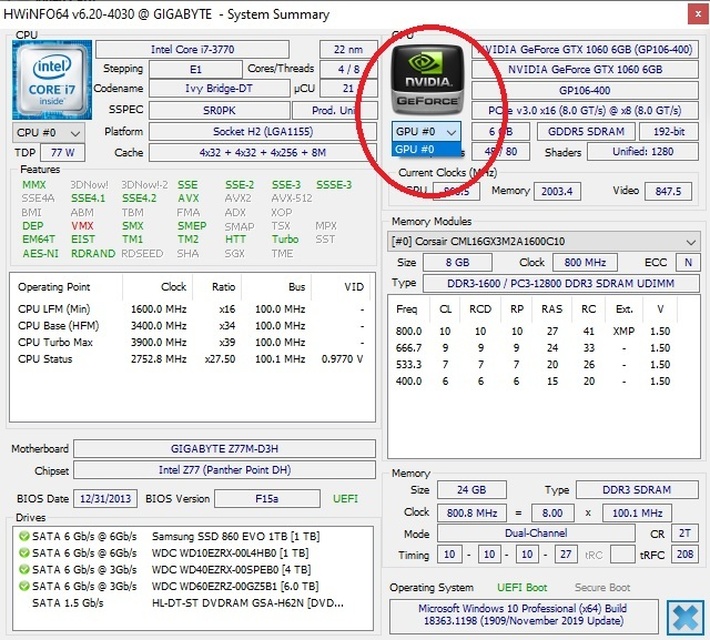Click the cache 4x32 + 4x32 + 4x256 + 8M field
Viewport: 710px width, 640px height.
(x=263, y=153)
